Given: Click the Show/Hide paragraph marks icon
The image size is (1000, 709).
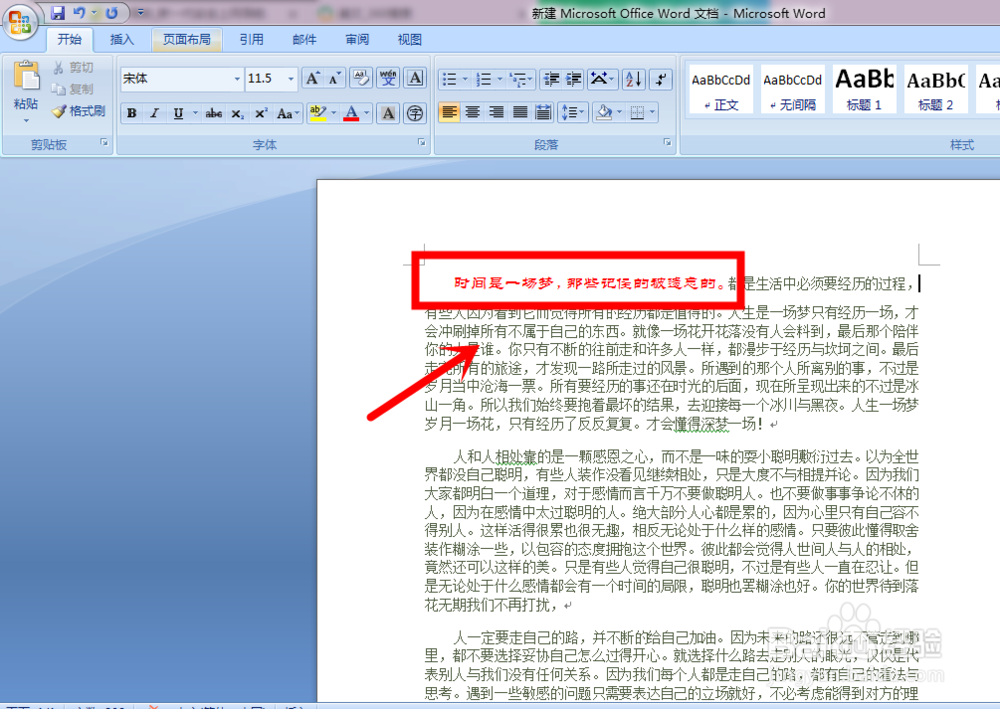Looking at the screenshot, I should click(661, 80).
